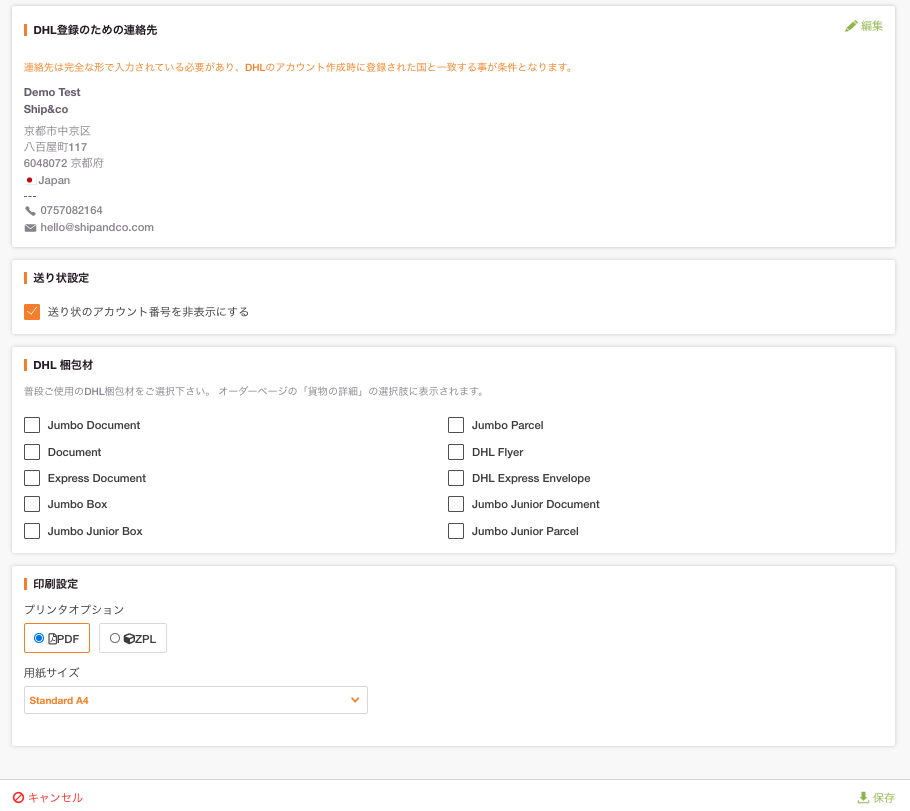Click the 京都市中京区 address line
The image size is (910, 811).
(x=57, y=131)
